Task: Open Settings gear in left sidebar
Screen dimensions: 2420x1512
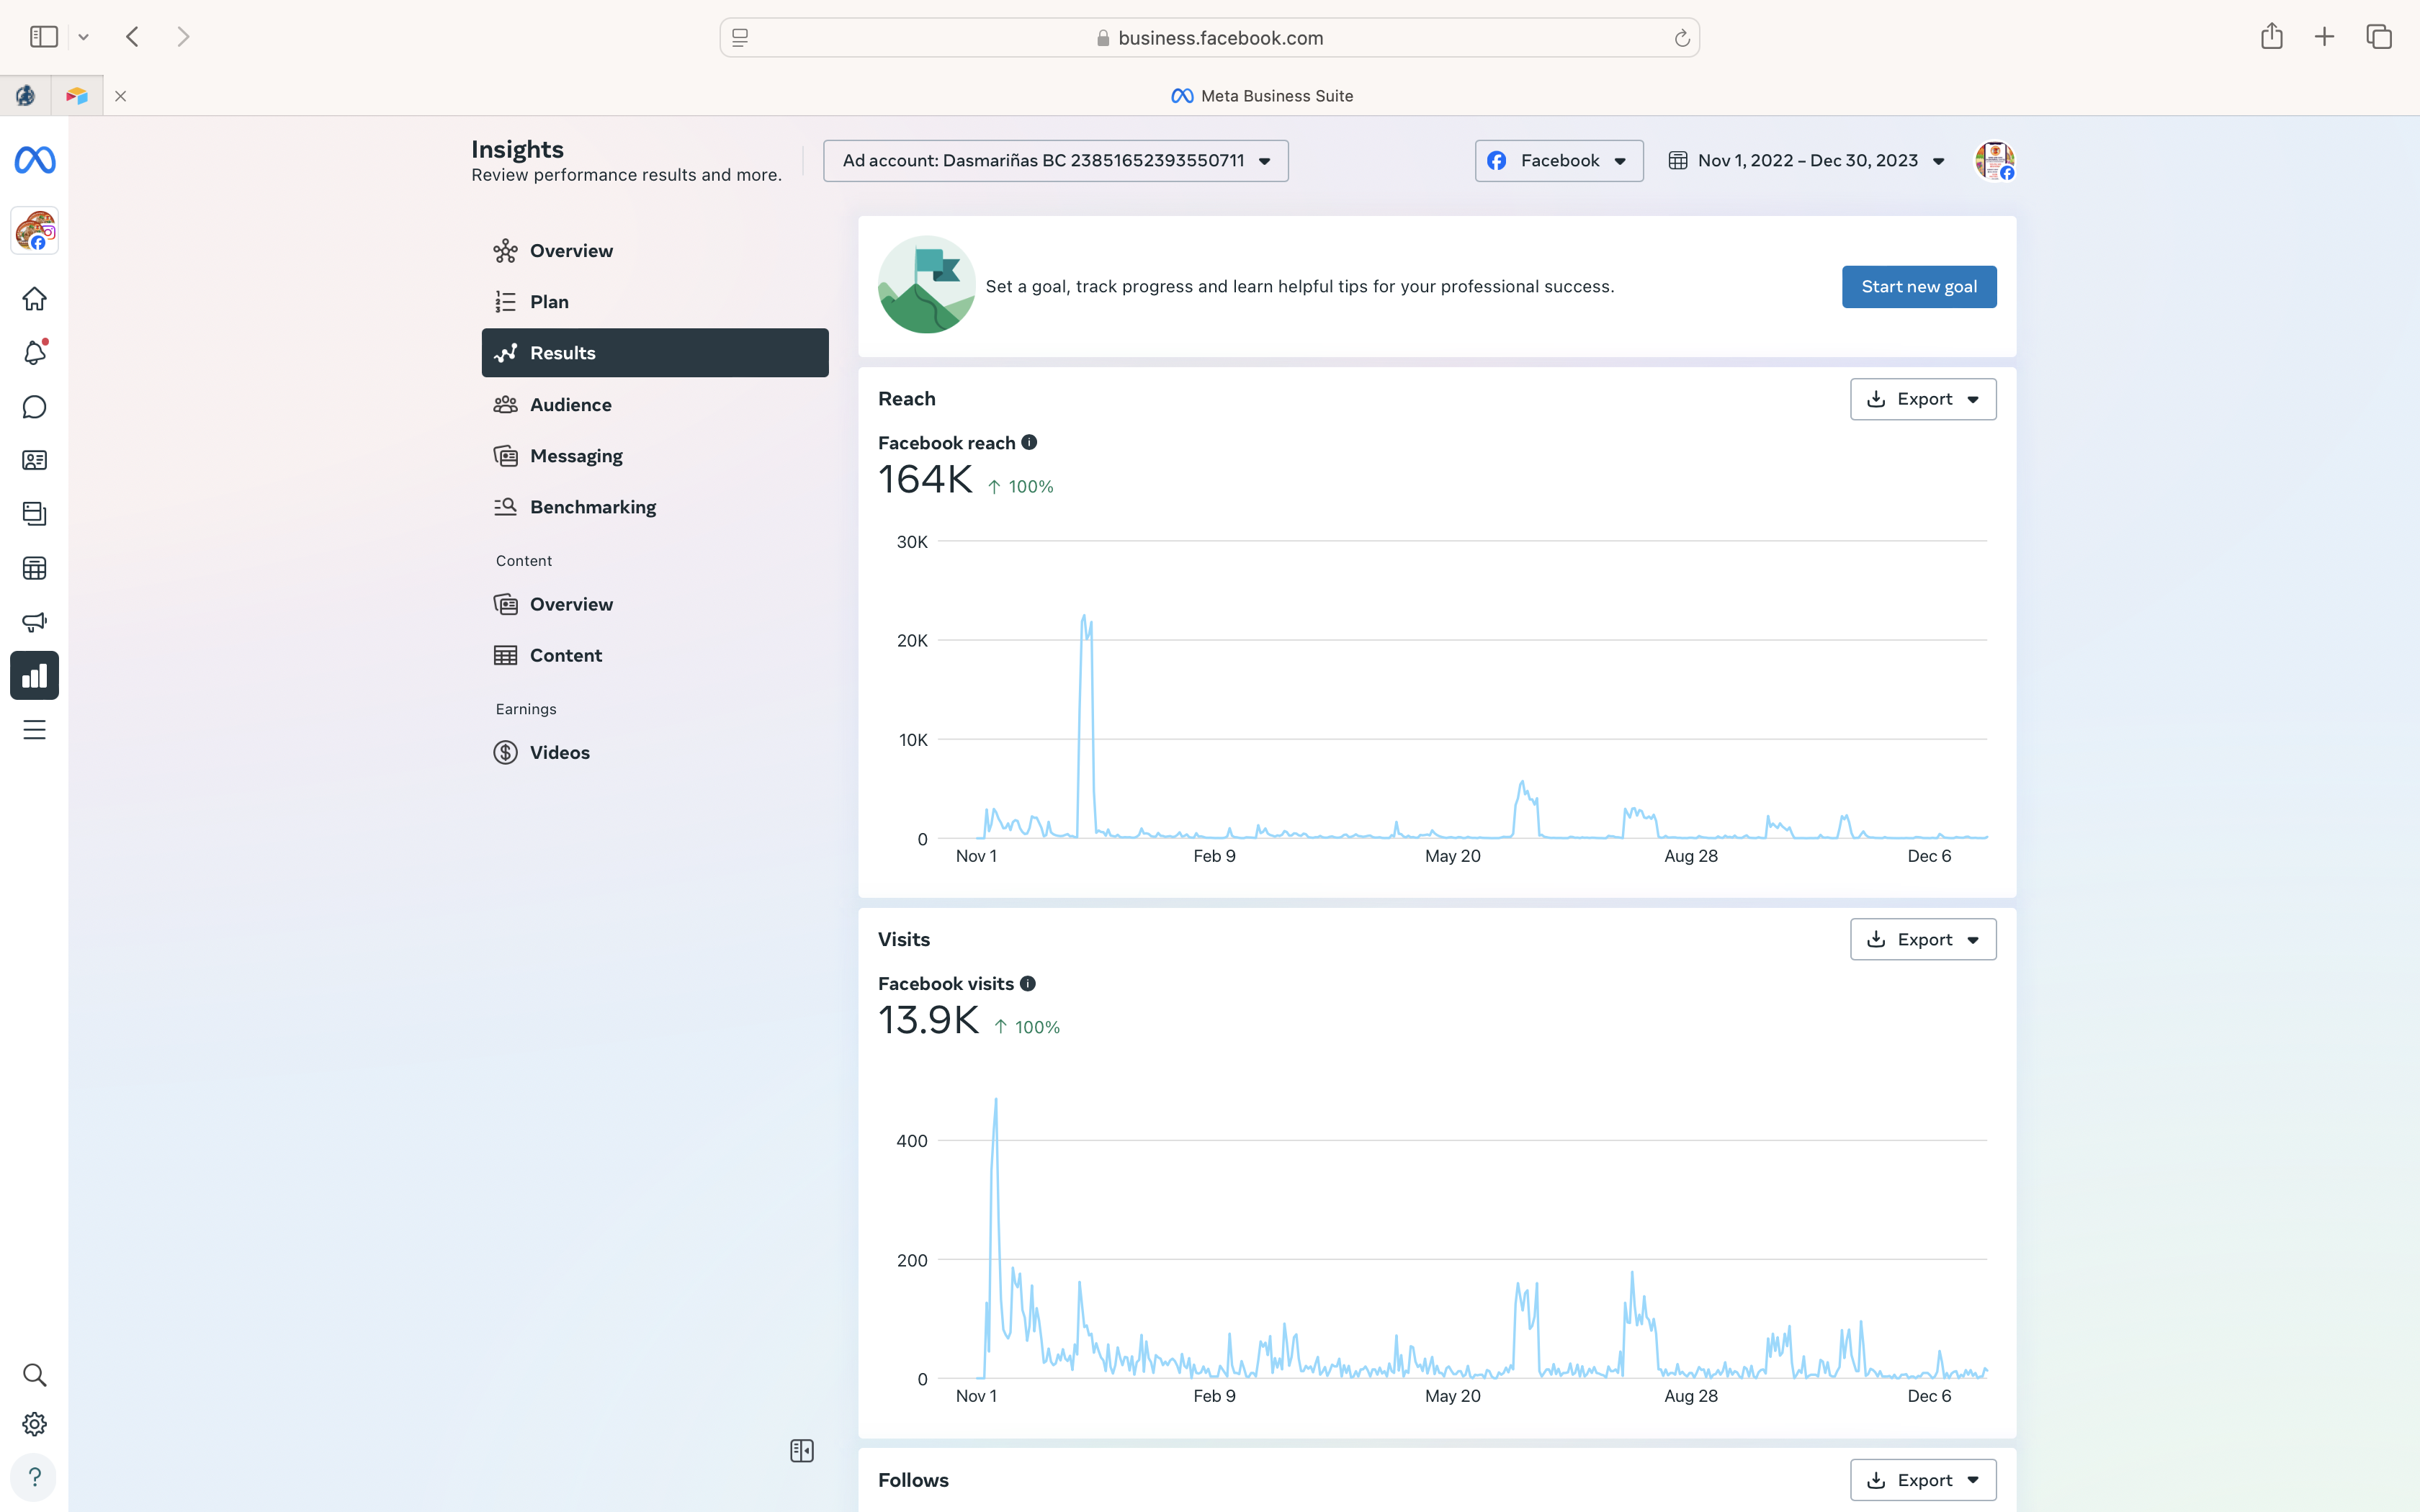Action: [34, 1424]
